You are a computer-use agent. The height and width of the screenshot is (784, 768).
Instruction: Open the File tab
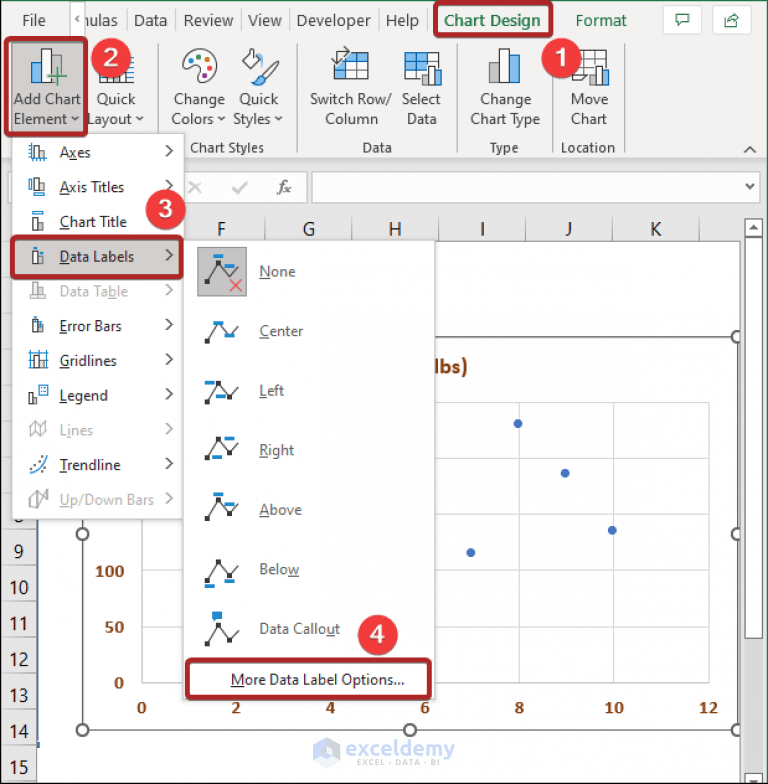(34, 20)
